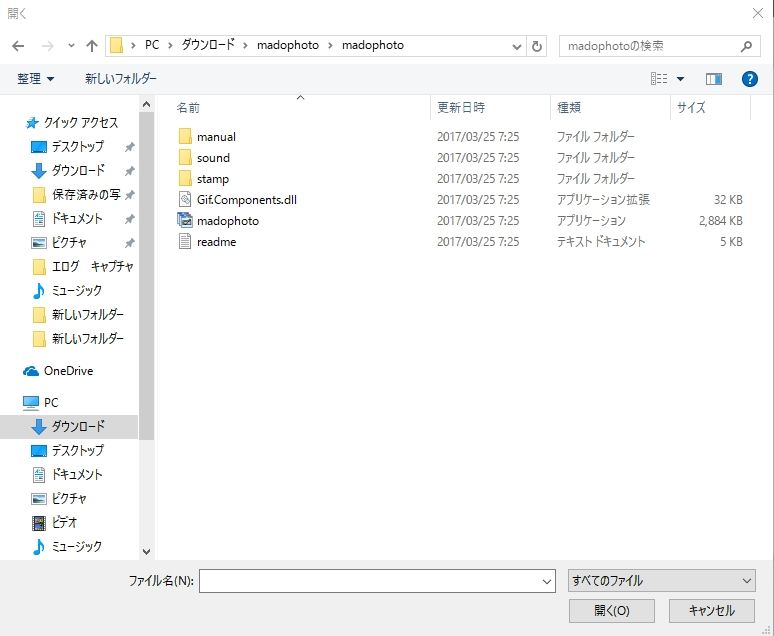Open the 整理 menu
This screenshot has height=636, width=774.
(36, 79)
